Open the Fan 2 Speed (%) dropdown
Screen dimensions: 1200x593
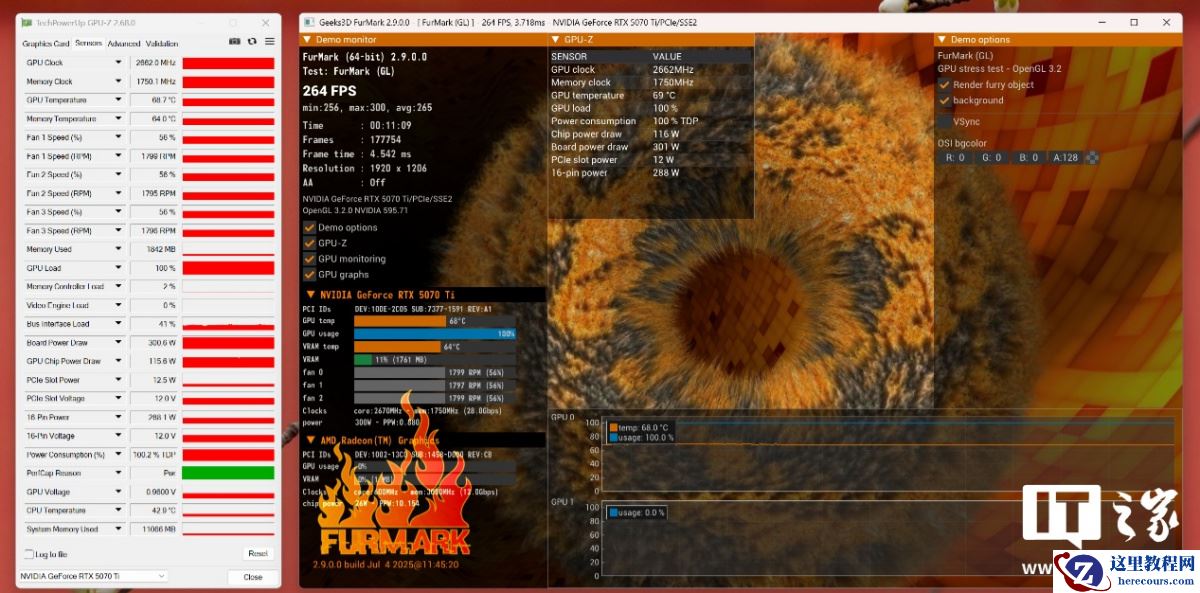point(119,174)
